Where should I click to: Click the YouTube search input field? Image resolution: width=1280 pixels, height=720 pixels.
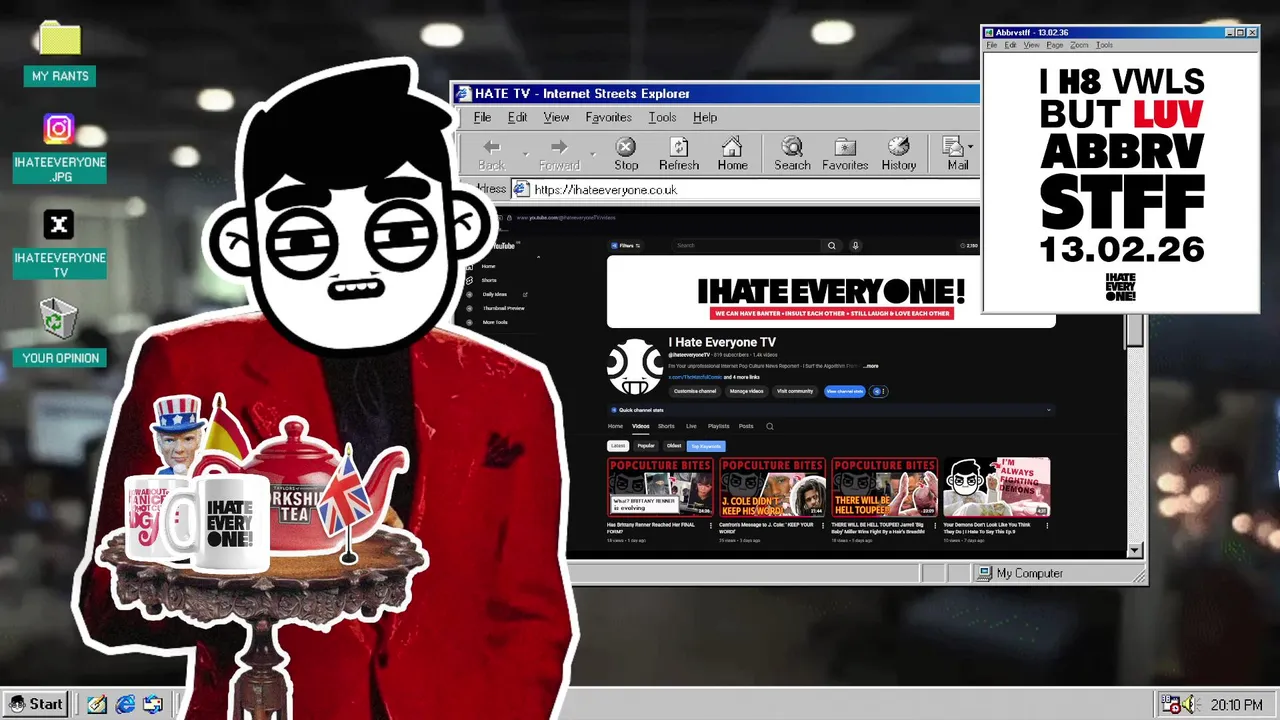[x=747, y=245]
